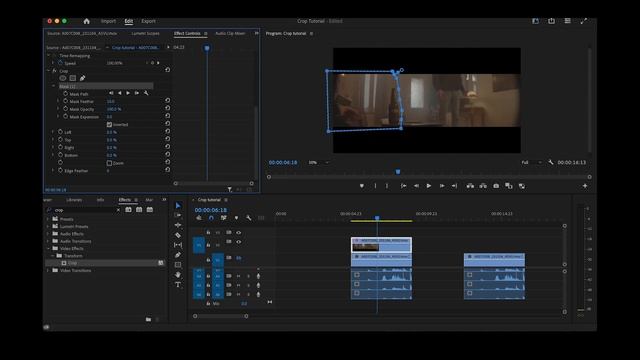Open mask tracking method wrench options
This screenshot has width=640, height=360.
[146, 93]
